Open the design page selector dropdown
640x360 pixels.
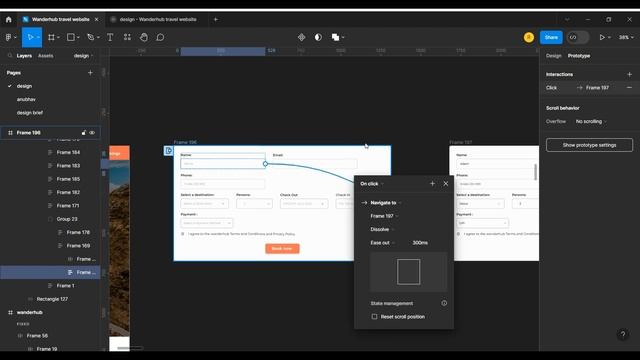click(84, 56)
